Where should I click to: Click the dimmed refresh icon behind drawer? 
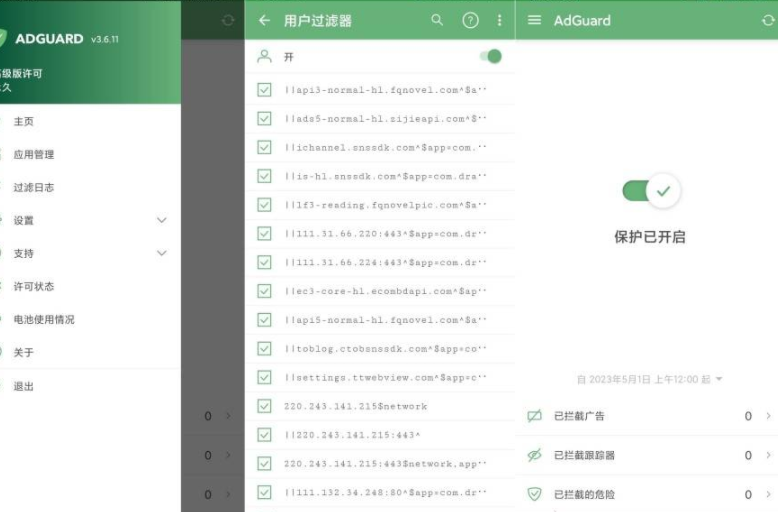click(228, 20)
